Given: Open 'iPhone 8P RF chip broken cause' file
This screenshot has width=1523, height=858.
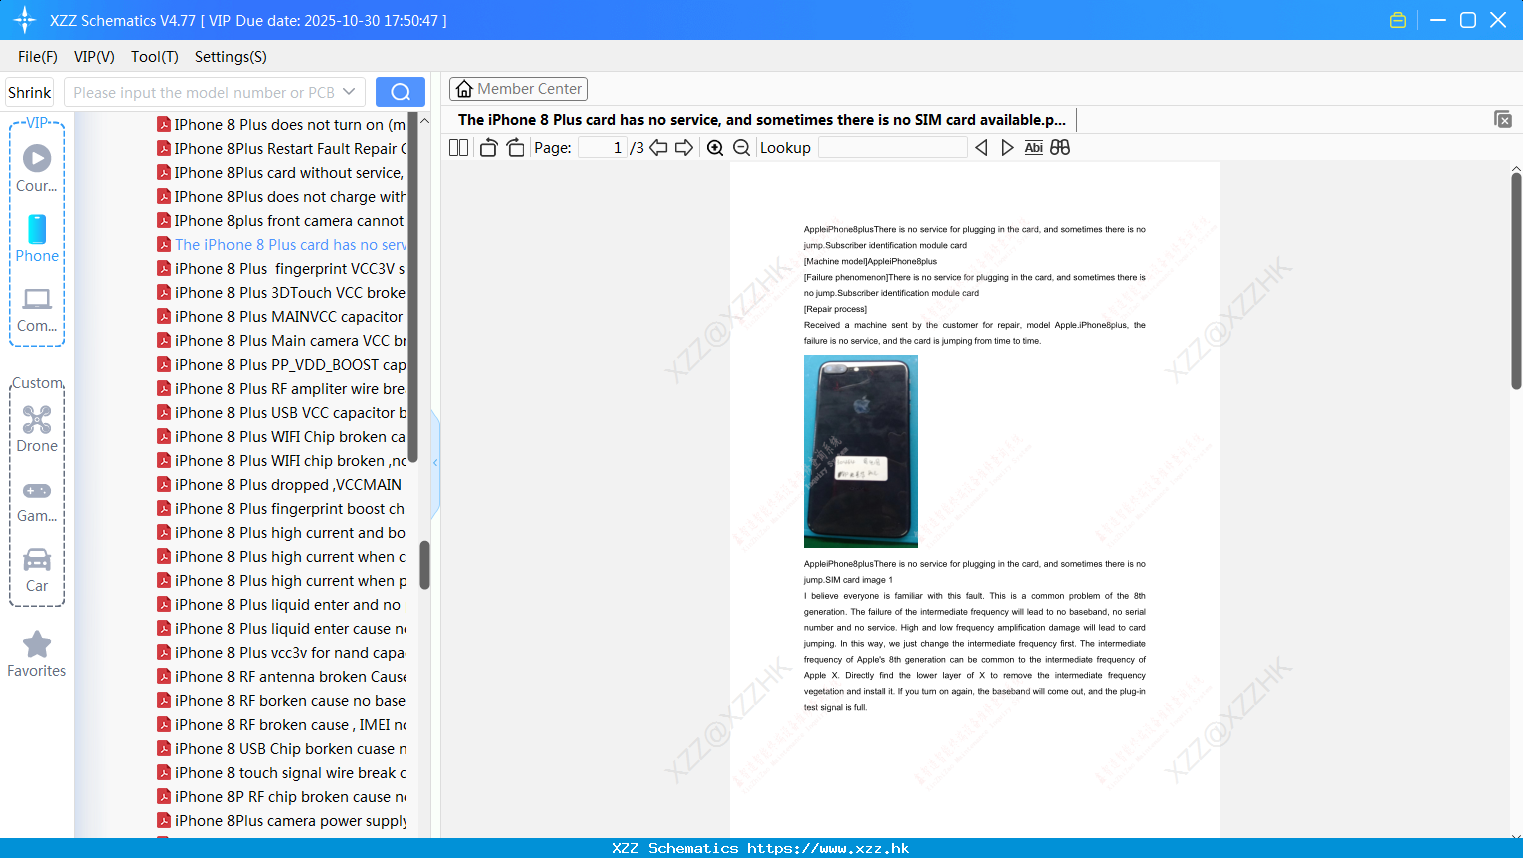Looking at the screenshot, I should [282, 797].
